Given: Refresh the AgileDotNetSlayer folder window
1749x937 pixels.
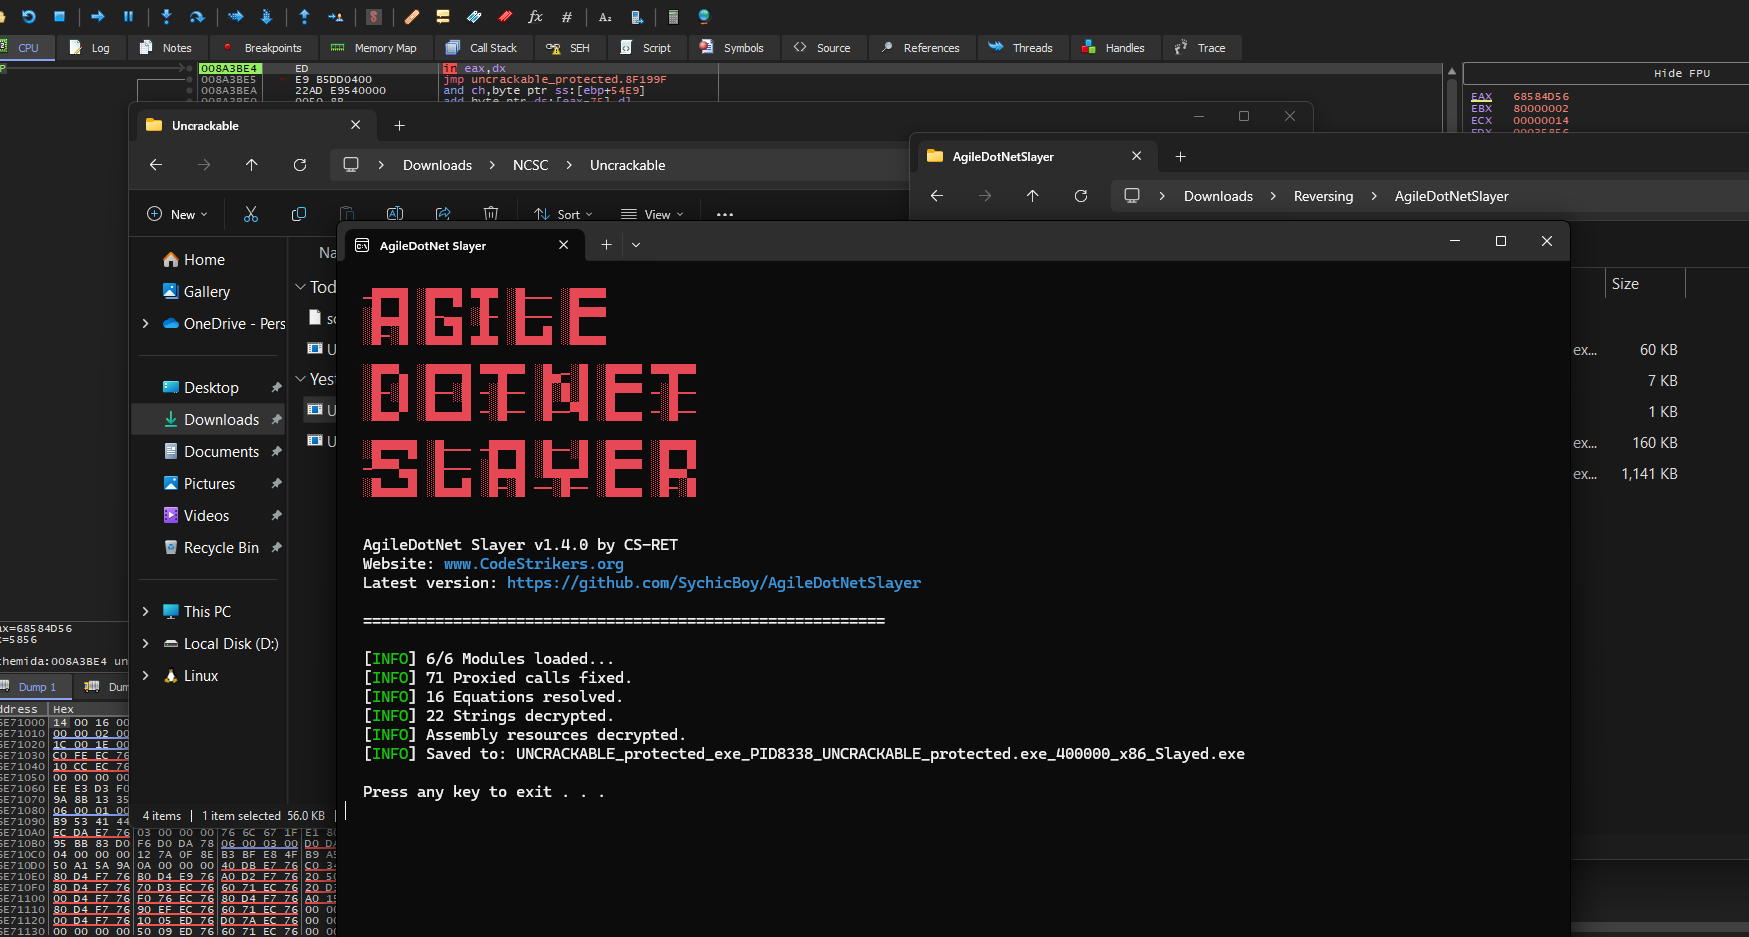Looking at the screenshot, I should tap(1081, 196).
